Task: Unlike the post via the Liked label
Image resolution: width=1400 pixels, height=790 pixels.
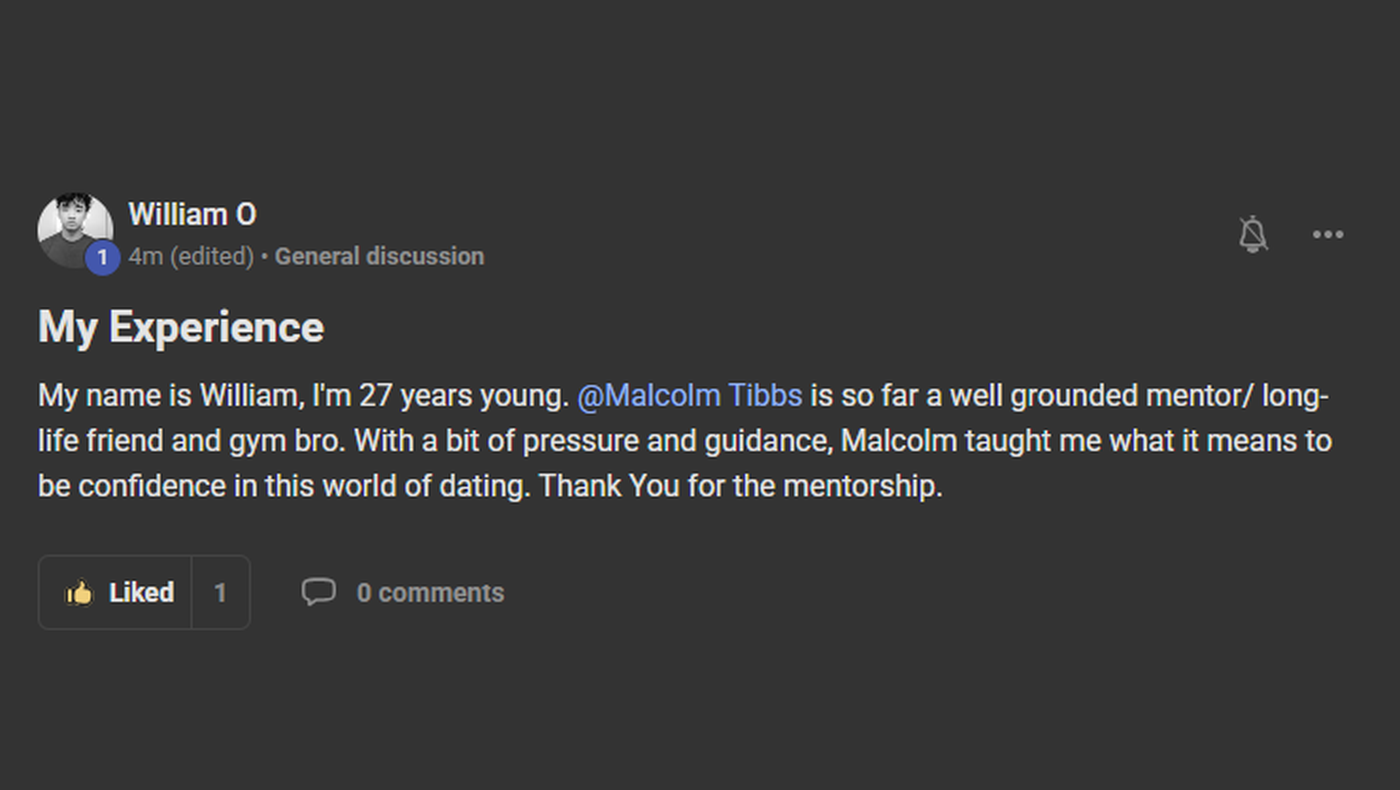Action: [x=141, y=593]
